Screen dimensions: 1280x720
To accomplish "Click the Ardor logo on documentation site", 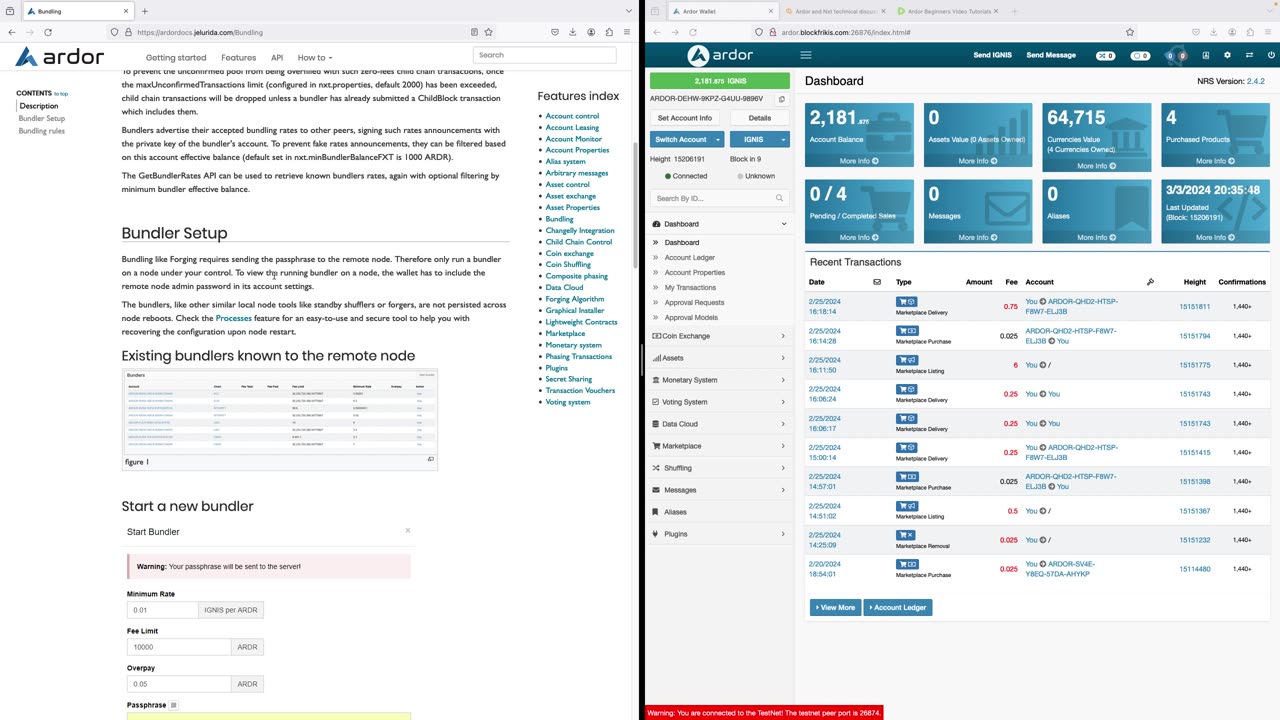I will pyautogui.click(x=59, y=57).
